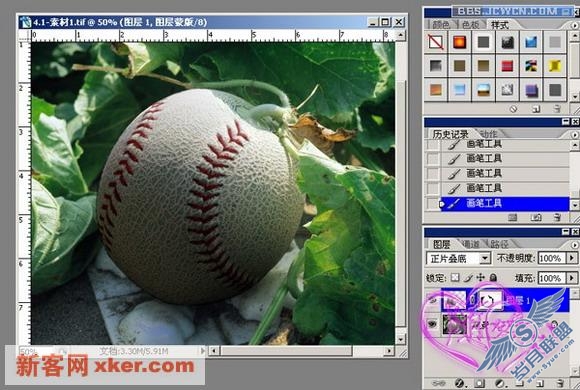The height and width of the screenshot is (390, 580).
Task: Click the layer mask thumbnail of 图层 1
Action: [490, 300]
